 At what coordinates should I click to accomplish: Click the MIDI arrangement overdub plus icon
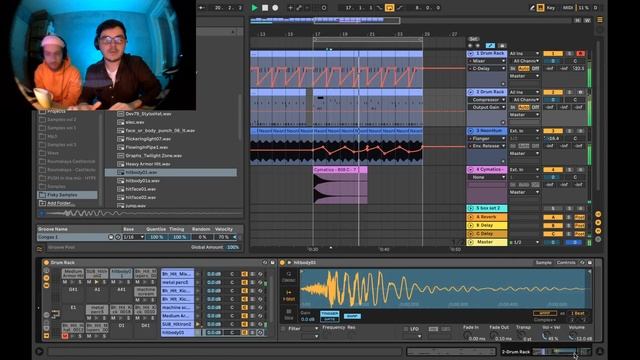(290, 7)
